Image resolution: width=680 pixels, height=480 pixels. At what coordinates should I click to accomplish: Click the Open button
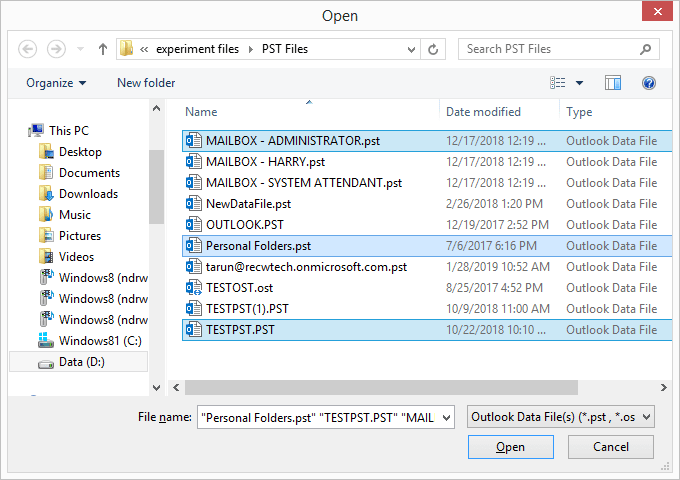coord(510,447)
